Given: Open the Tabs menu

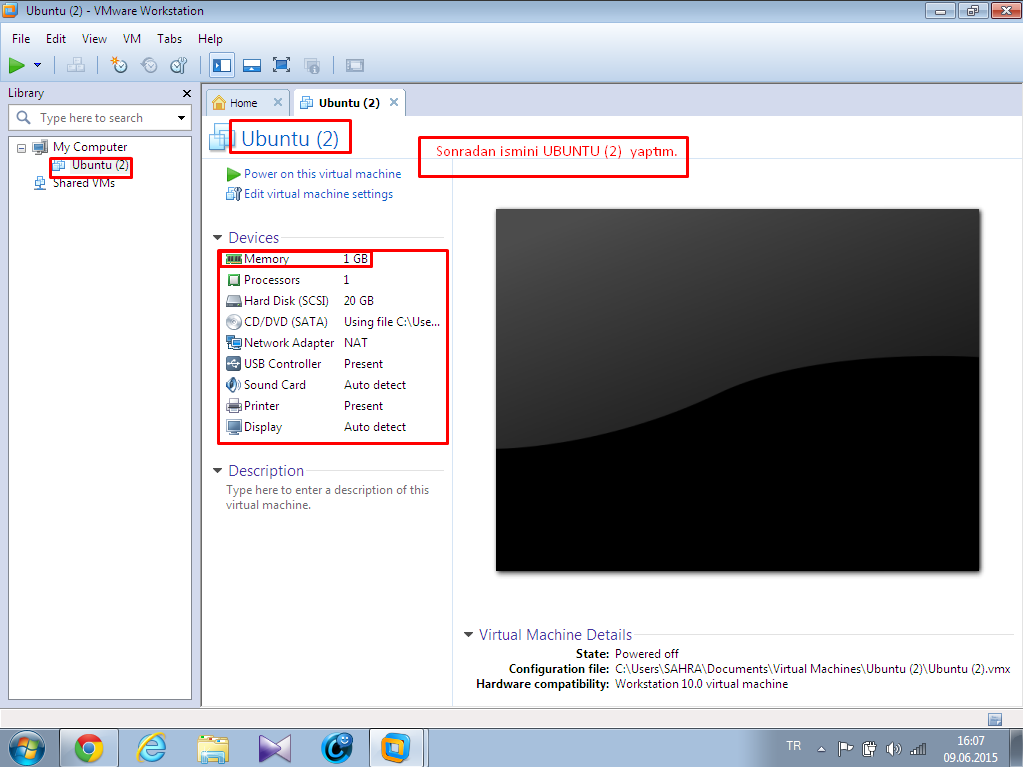Looking at the screenshot, I should 169,38.
